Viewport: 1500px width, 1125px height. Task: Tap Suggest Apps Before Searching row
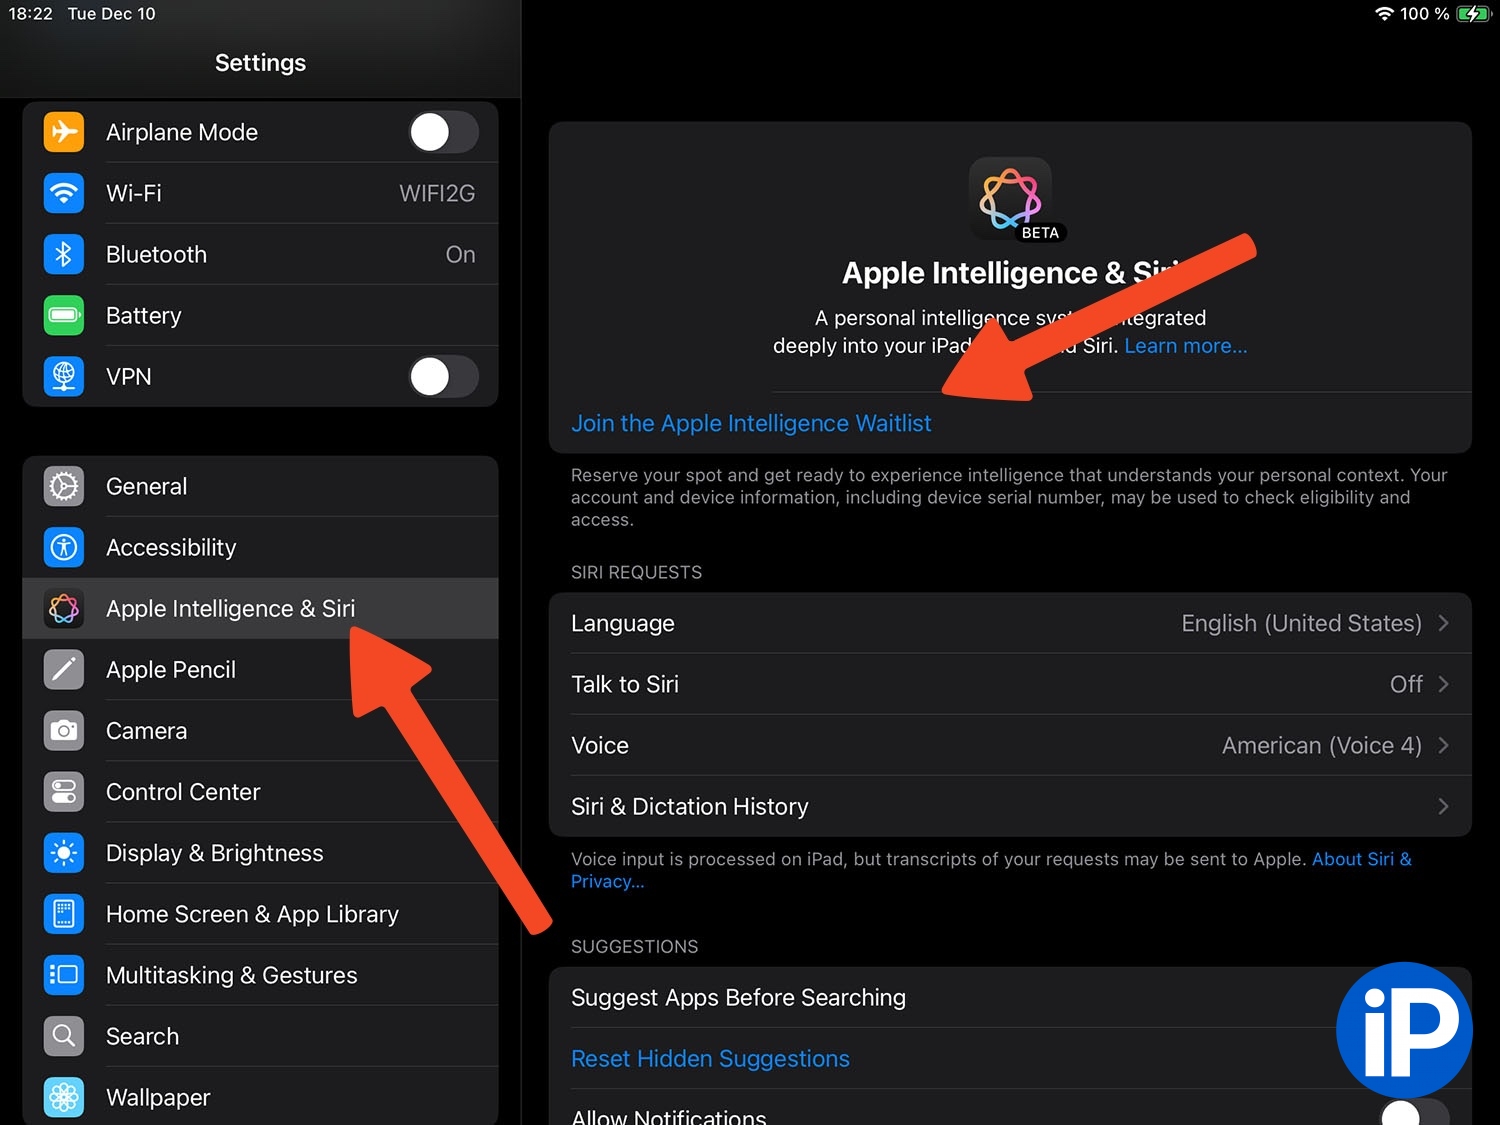pyautogui.click(x=1010, y=997)
